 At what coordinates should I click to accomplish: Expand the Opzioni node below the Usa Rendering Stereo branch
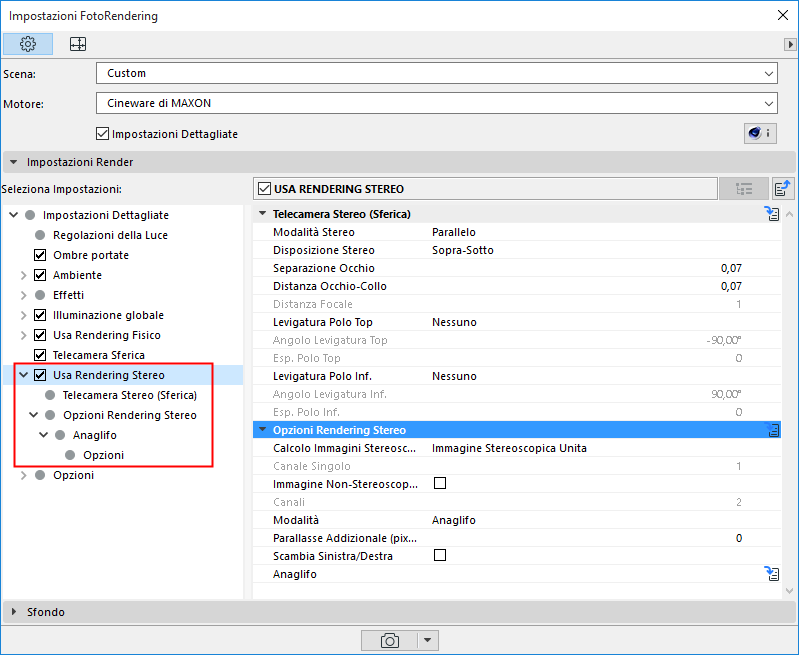pyautogui.click(x=23, y=475)
